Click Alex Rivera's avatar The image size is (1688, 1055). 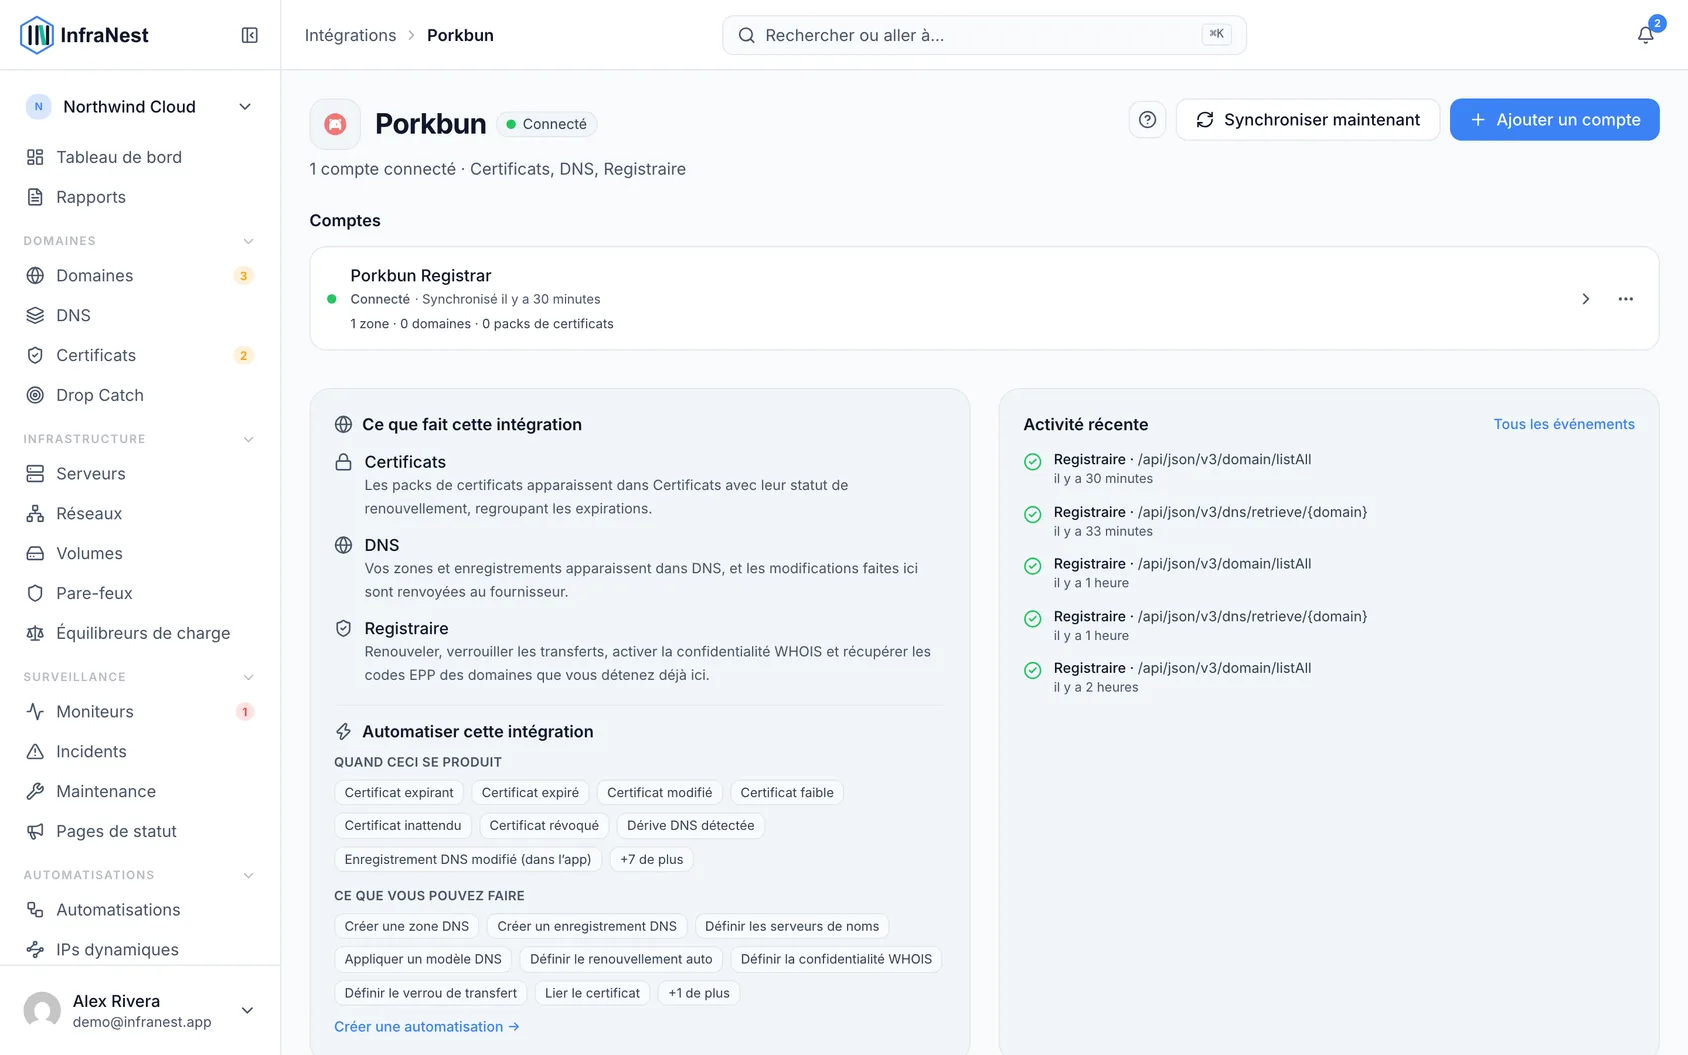(42, 1010)
